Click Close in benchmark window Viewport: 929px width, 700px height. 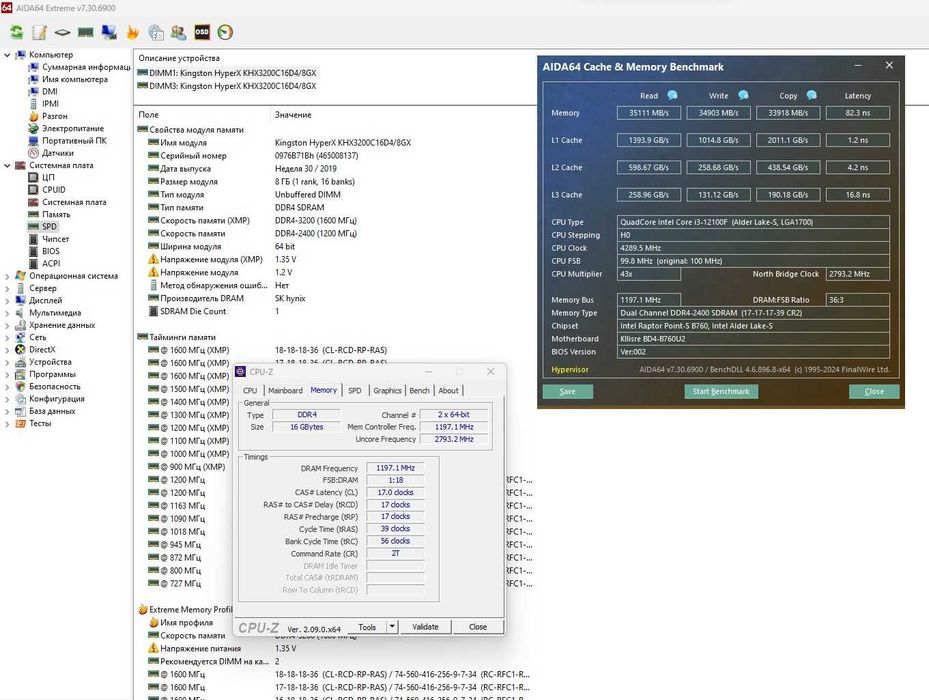tap(874, 391)
